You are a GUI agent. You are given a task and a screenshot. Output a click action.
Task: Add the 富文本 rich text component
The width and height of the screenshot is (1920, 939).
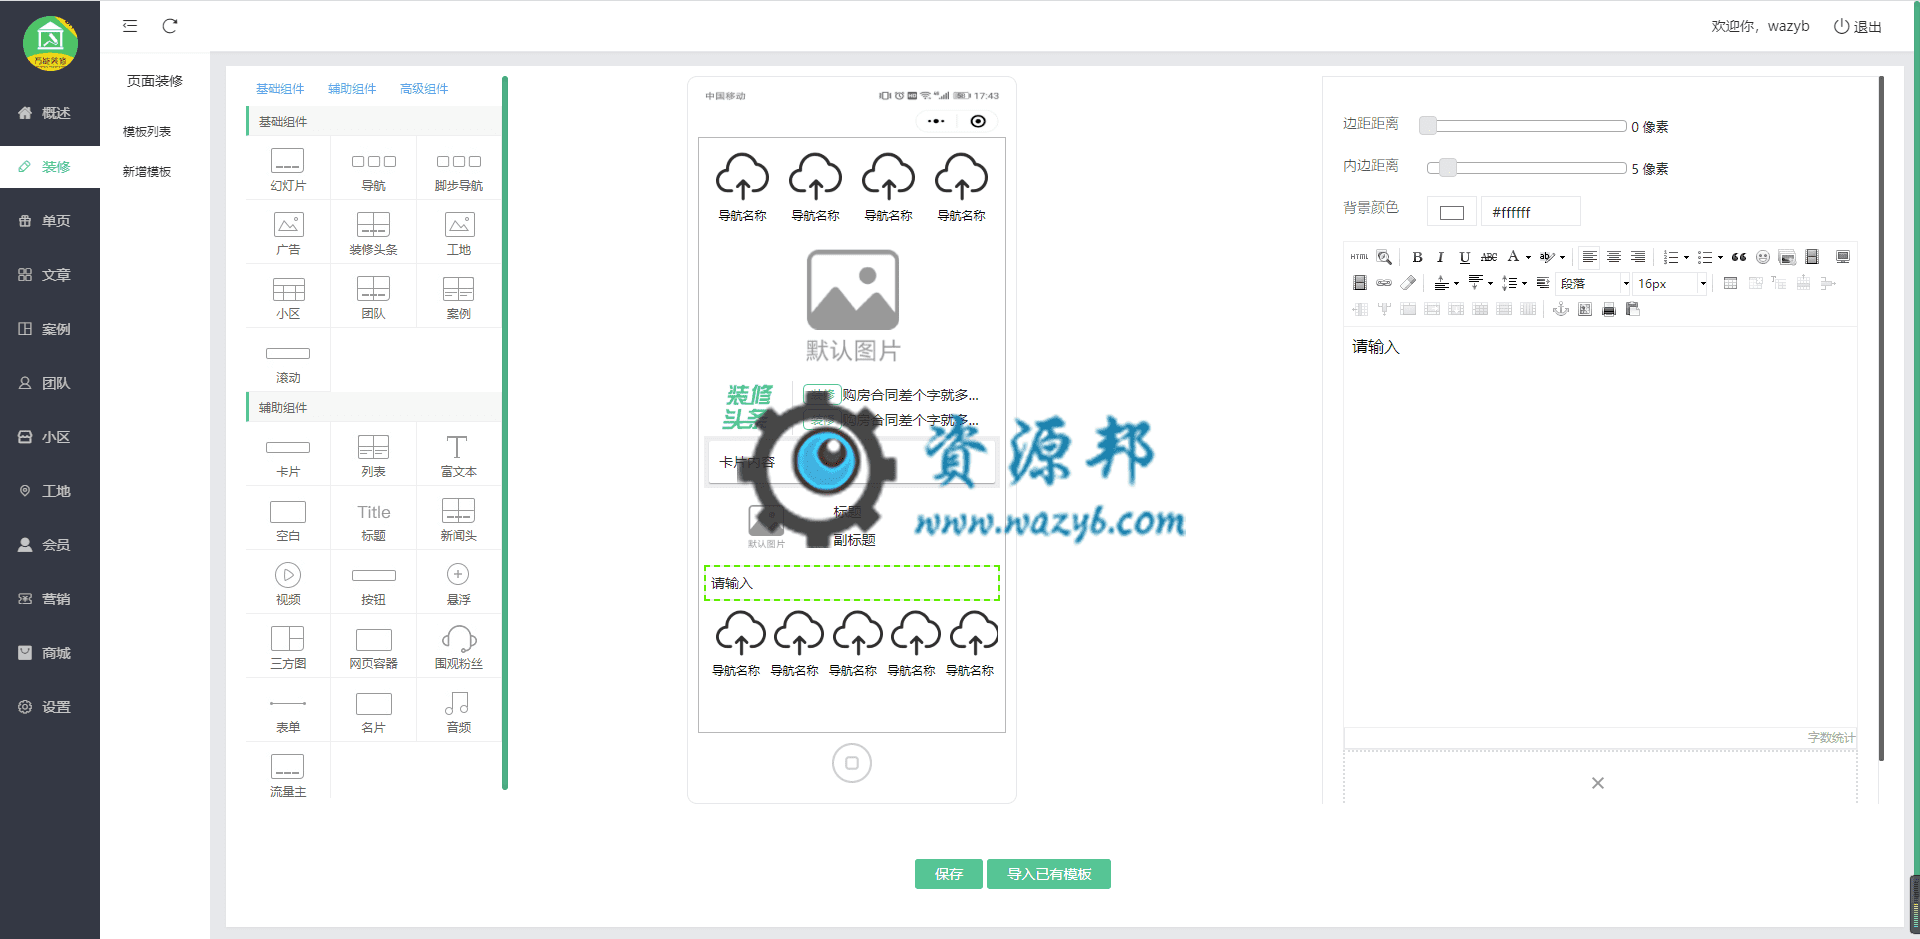[x=458, y=455]
